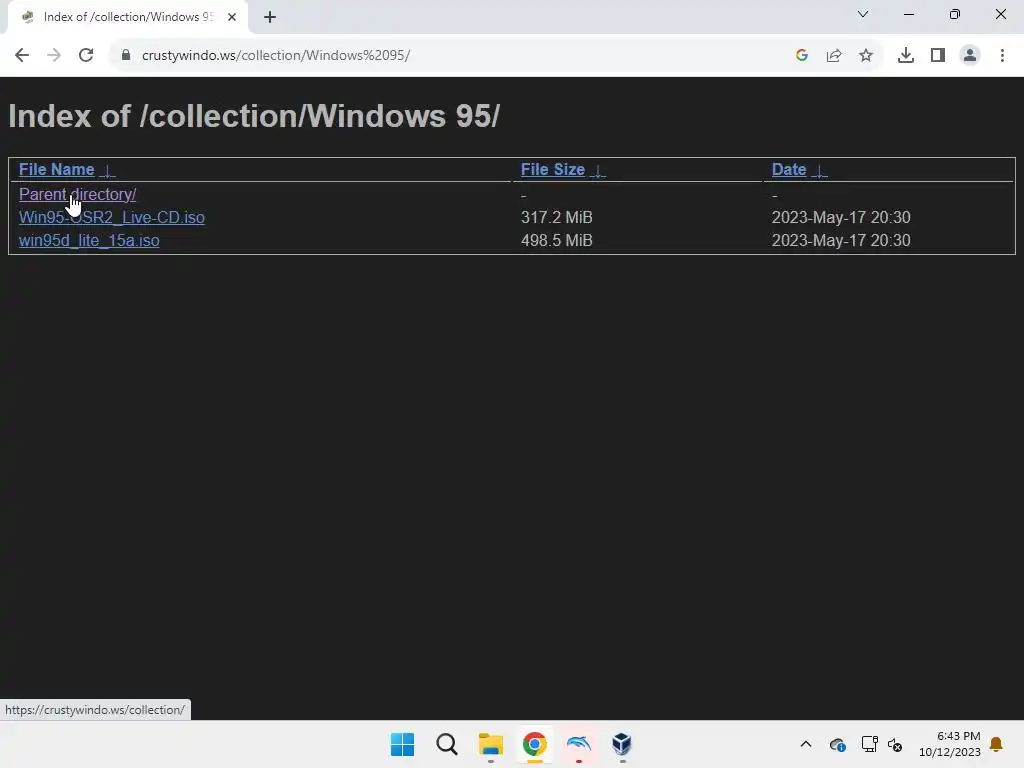Download Win95-OSR2_Live-CD.iso
This screenshot has width=1024, height=768.
pyautogui.click(x=112, y=217)
